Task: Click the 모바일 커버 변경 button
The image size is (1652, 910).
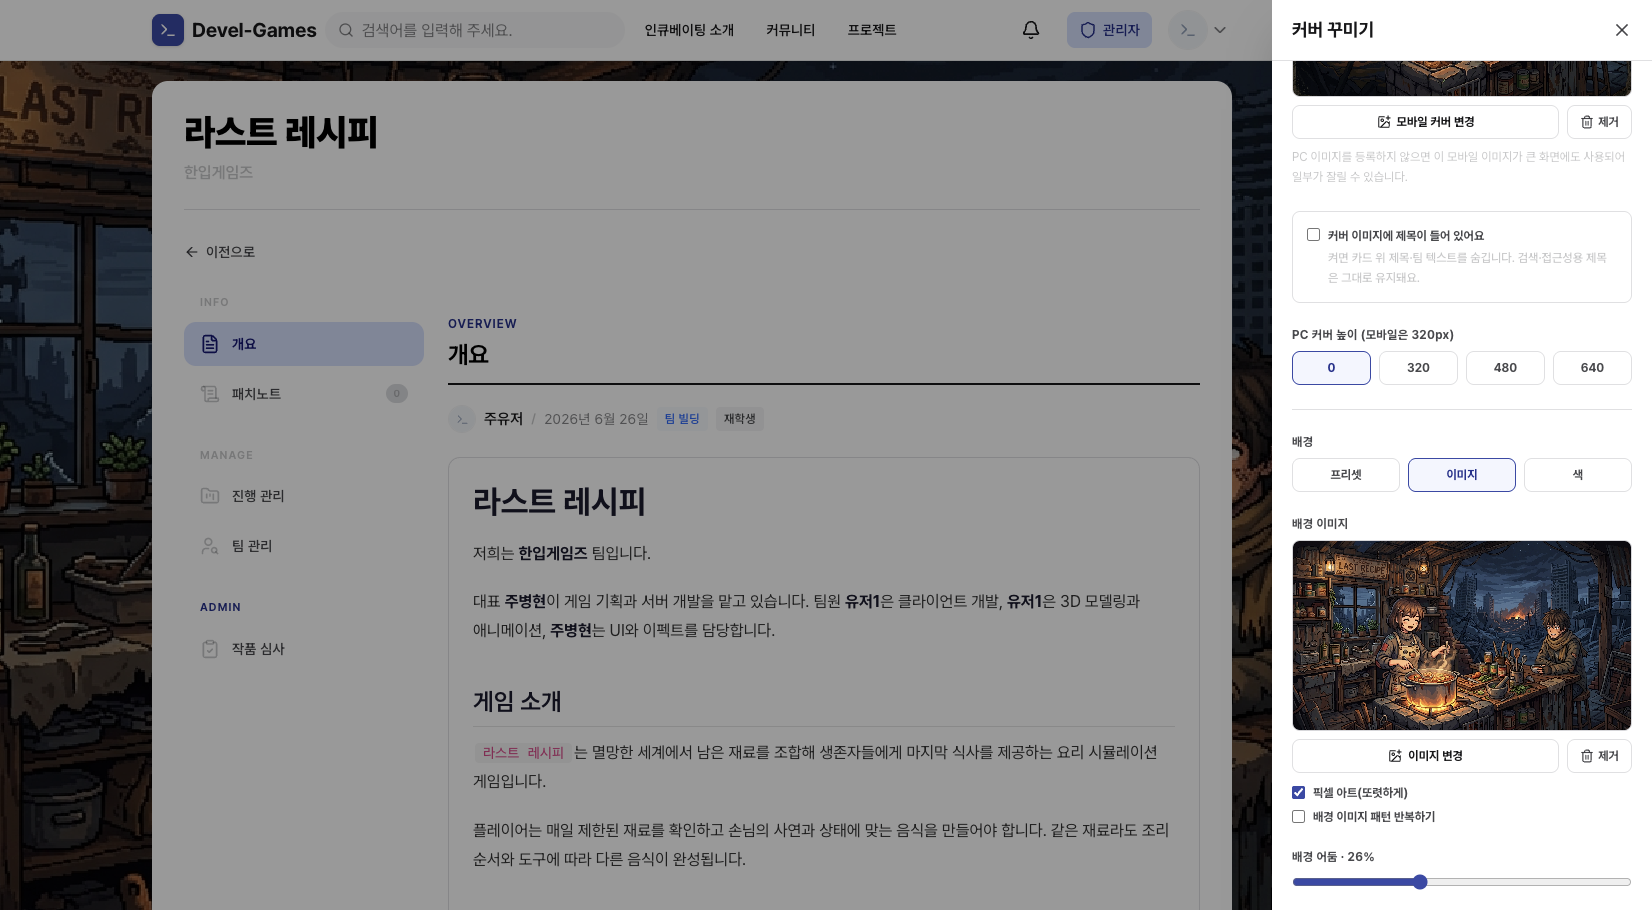Action: click(1425, 122)
